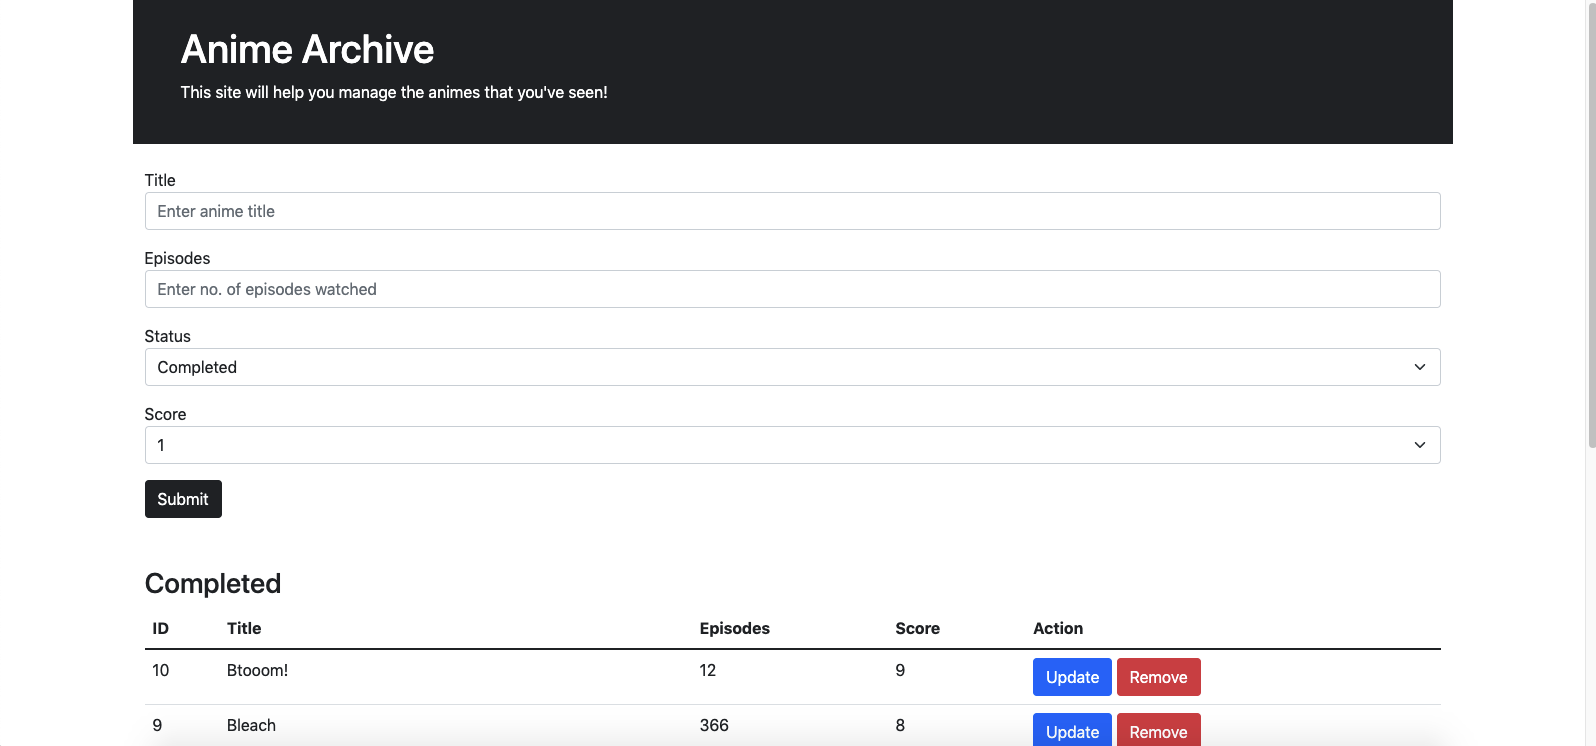Click the Score field label above the dropdown

[x=165, y=414]
